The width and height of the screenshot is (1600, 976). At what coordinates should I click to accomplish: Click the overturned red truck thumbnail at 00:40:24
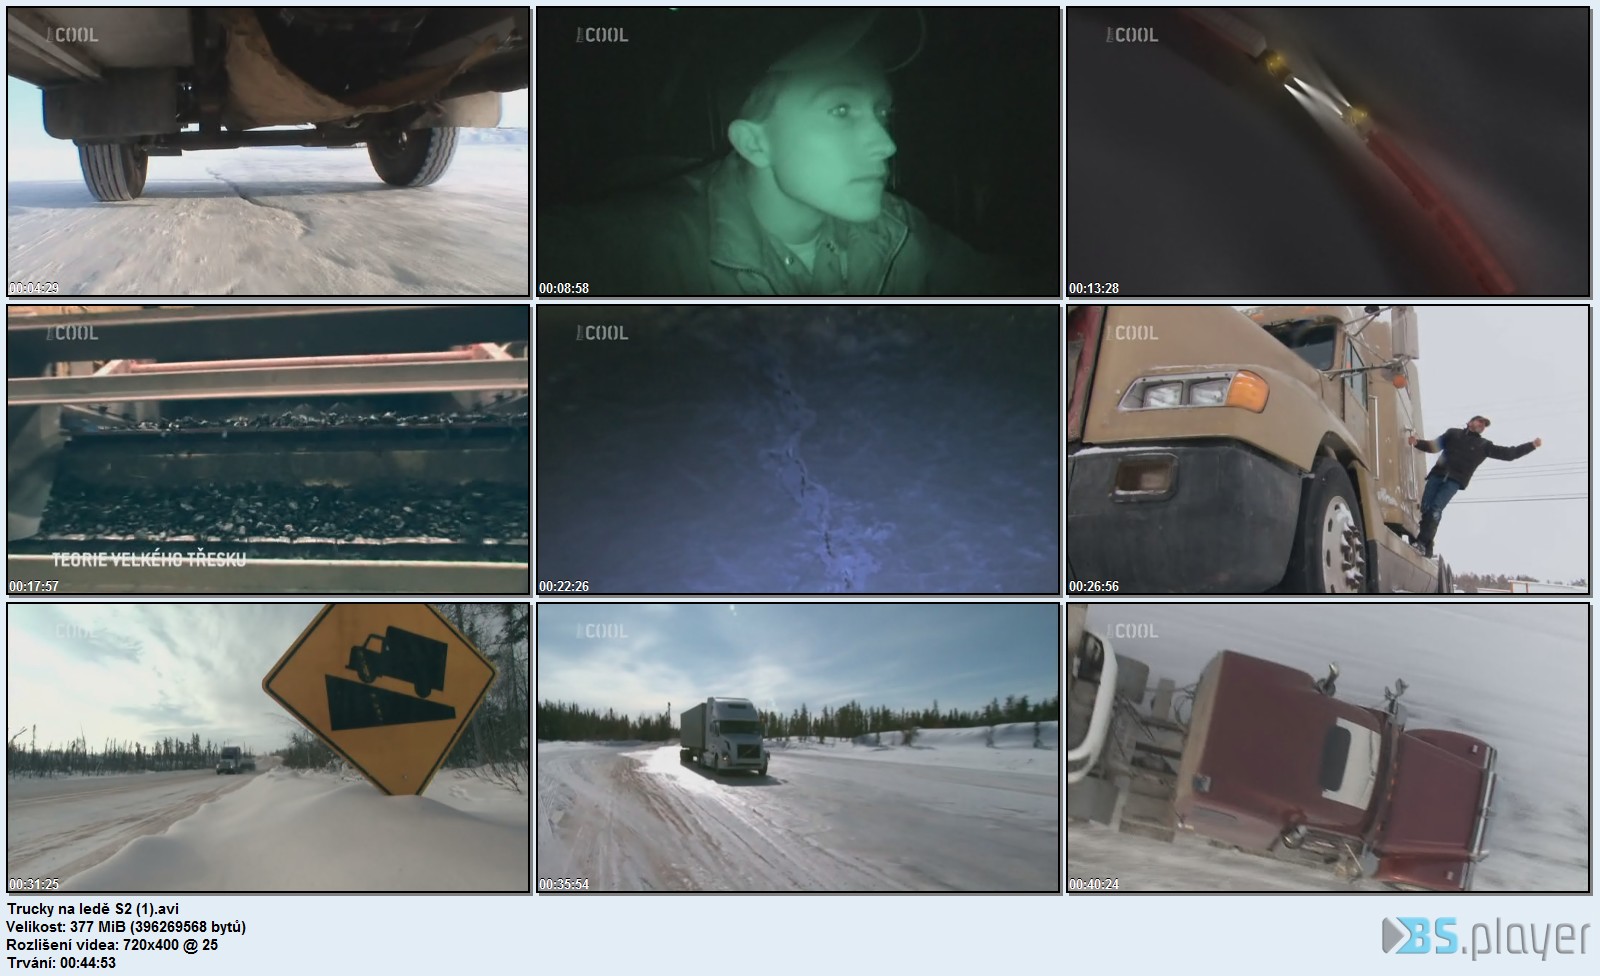(x=1328, y=748)
